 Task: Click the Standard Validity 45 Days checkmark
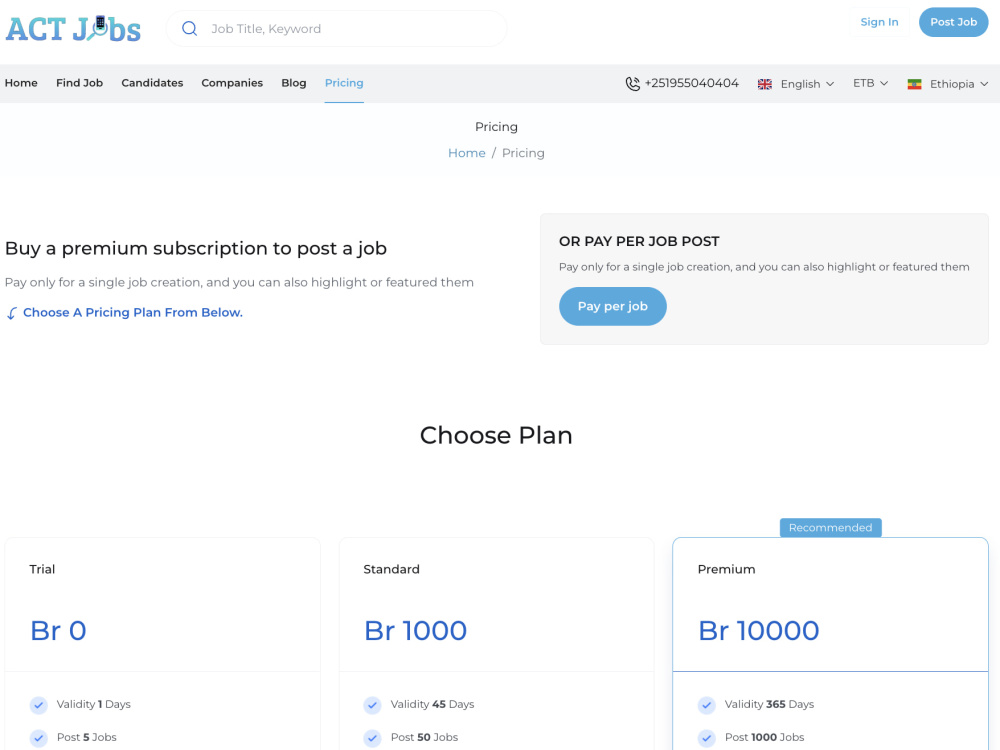click(372, 705)
